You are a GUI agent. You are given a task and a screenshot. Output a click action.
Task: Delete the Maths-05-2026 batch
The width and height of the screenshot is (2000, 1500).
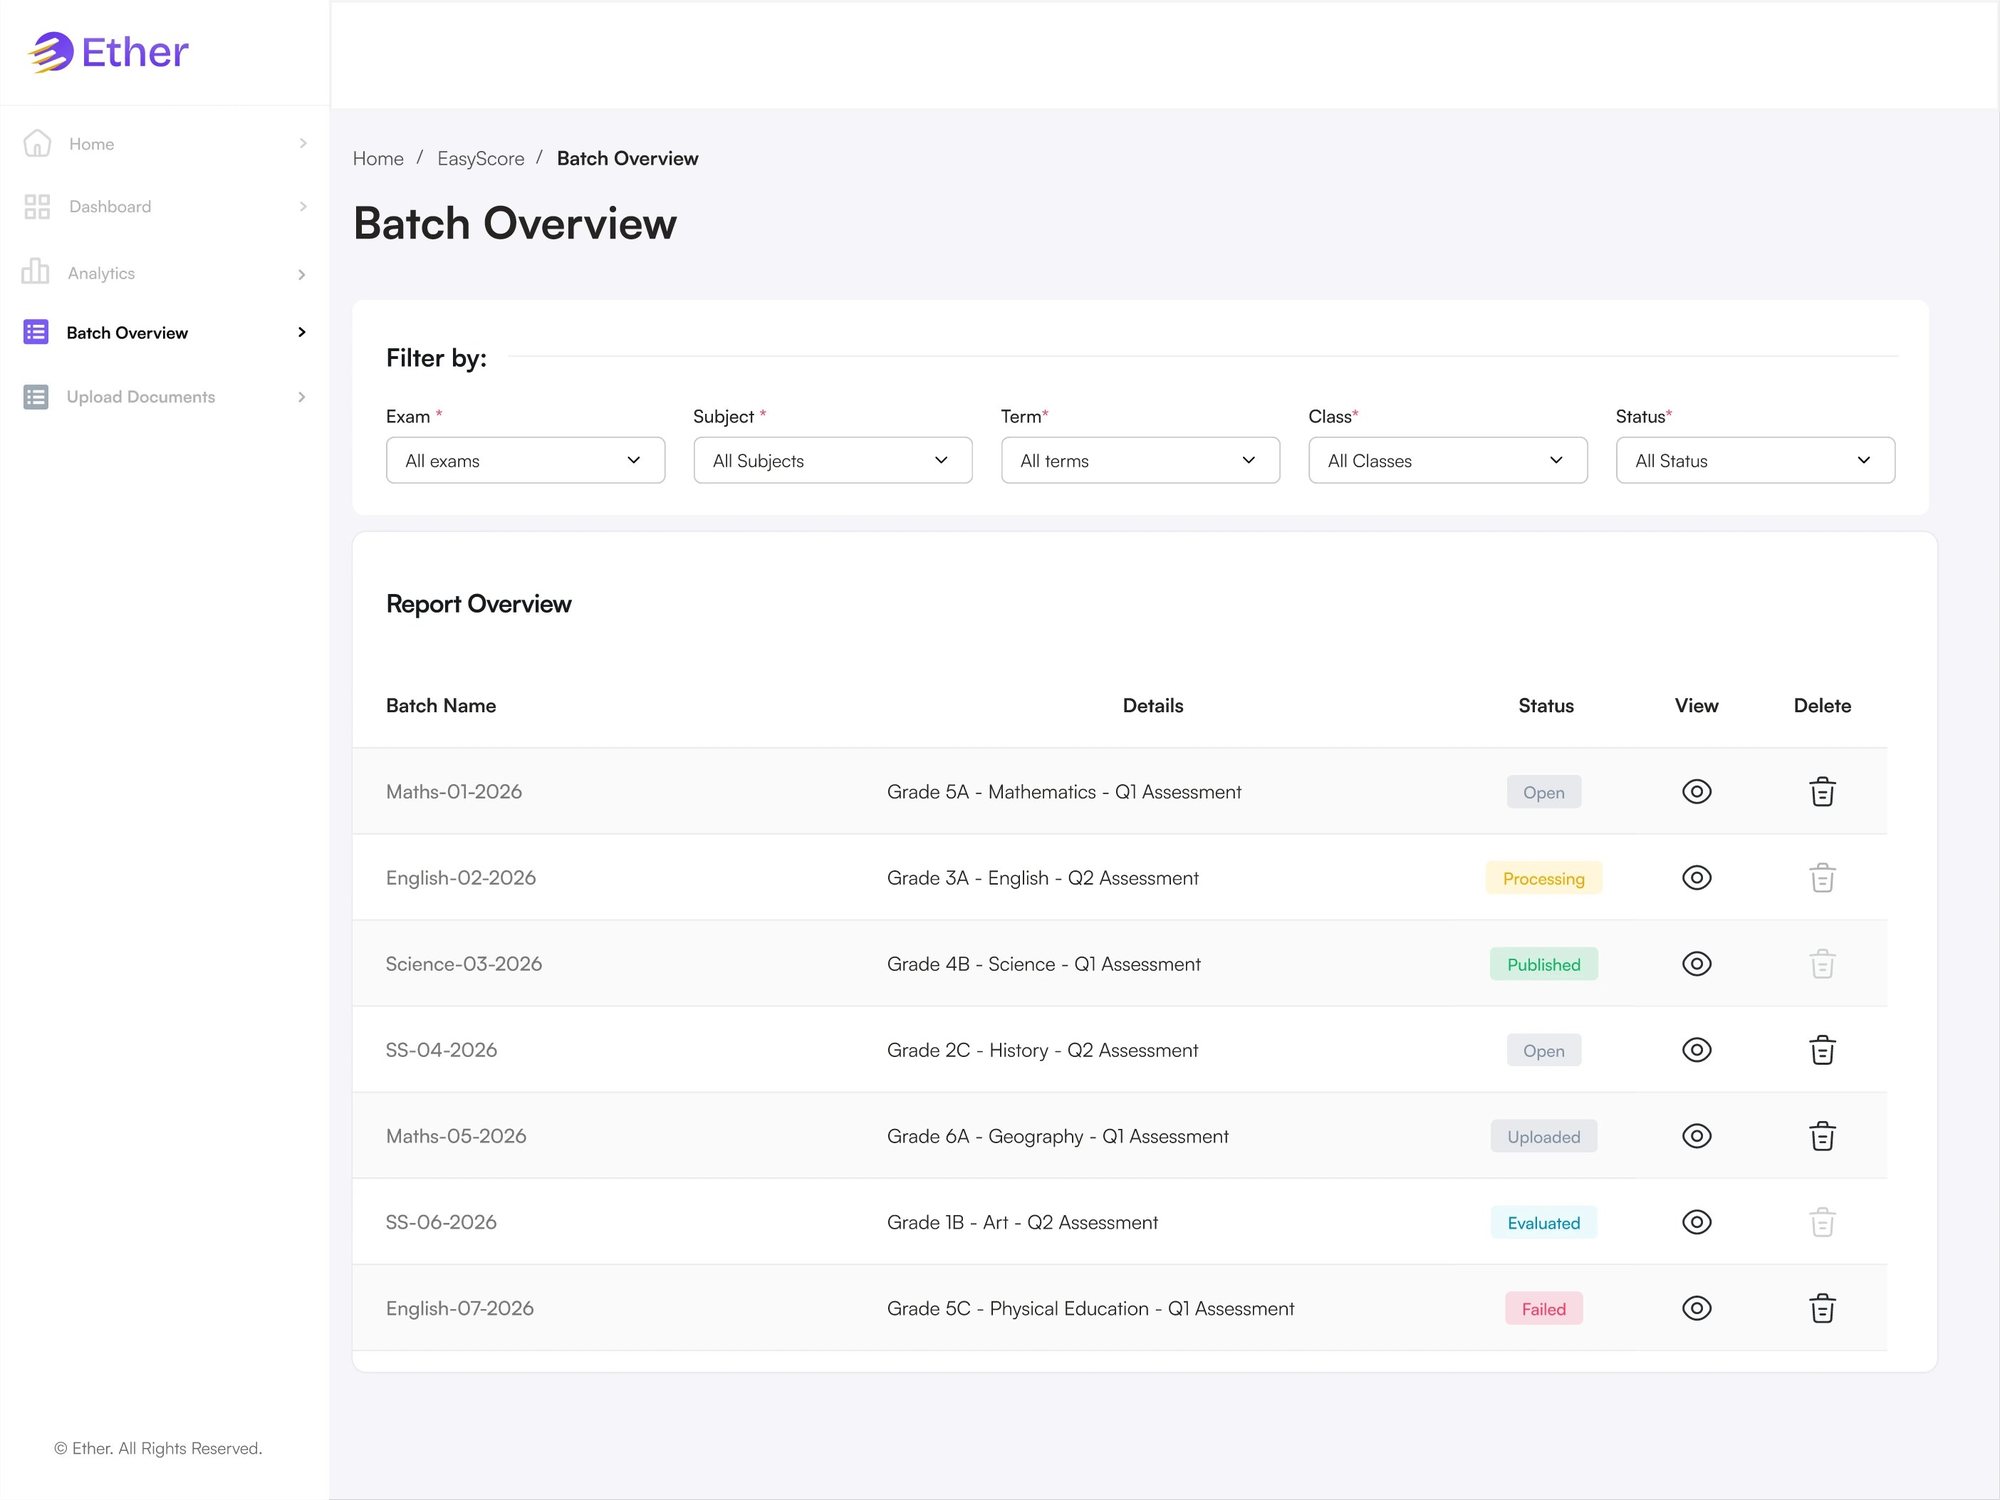click(x=1822, y=1136)
